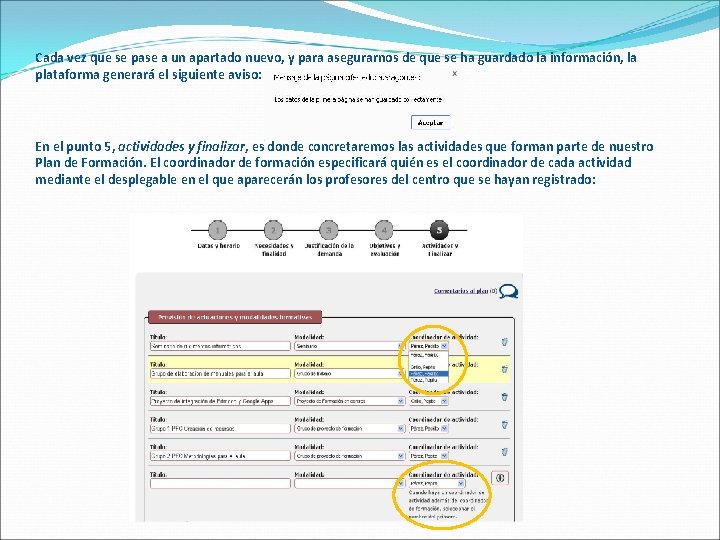Open plan comments speech bubble icon

(x=509, y=291)
